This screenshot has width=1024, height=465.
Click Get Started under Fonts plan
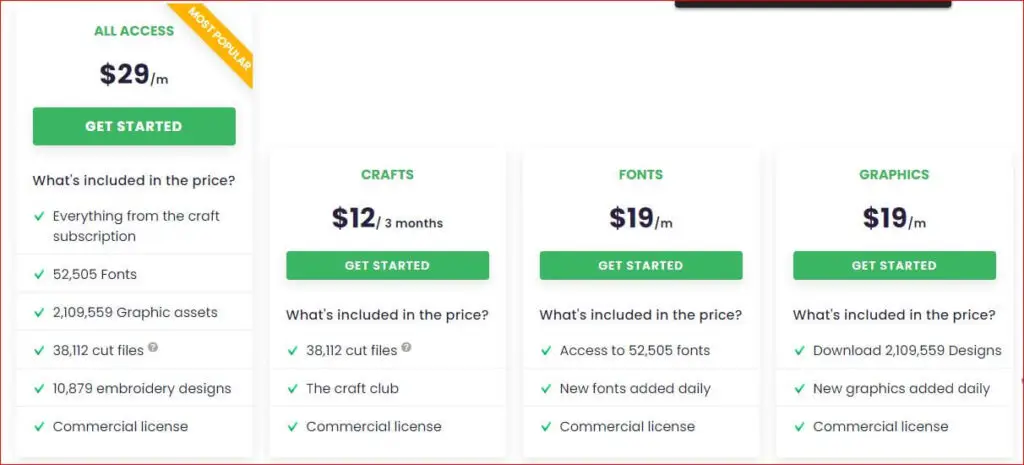click(x=641, y=265)
